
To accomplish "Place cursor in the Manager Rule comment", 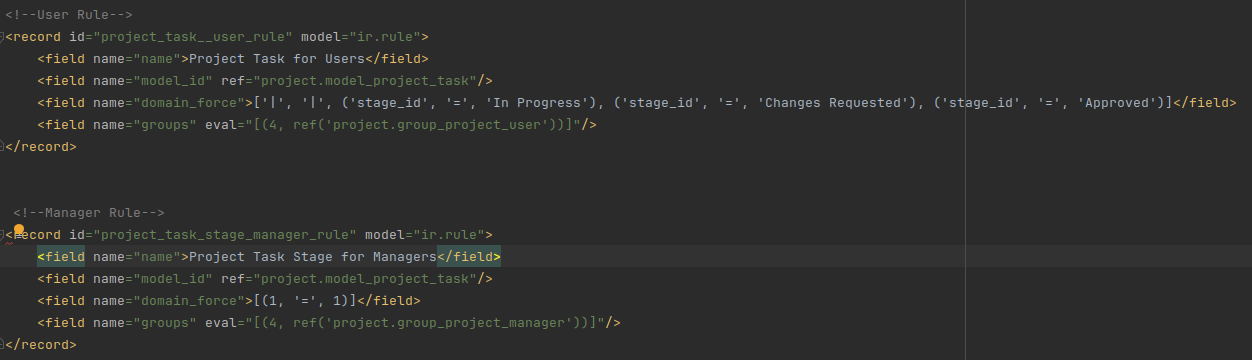I will click(89, 213).
